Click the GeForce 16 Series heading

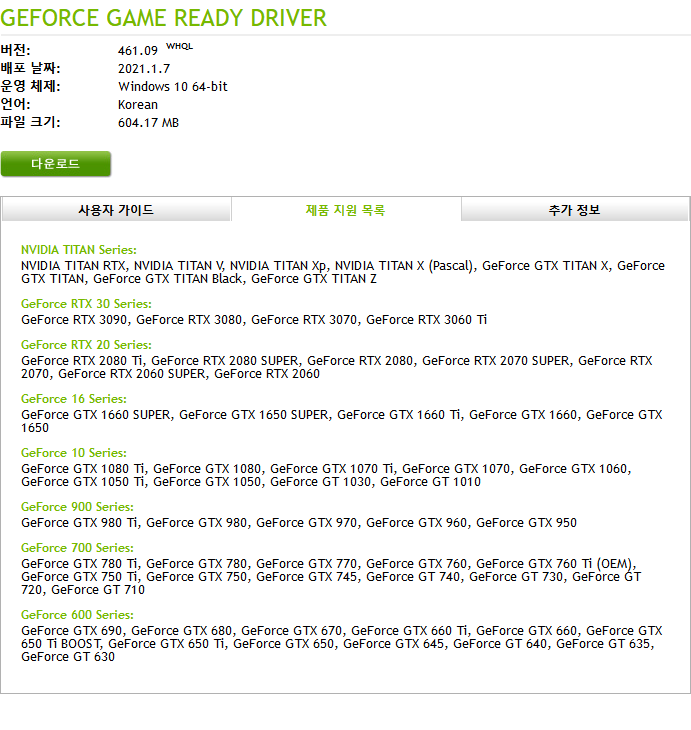point(74,399)
